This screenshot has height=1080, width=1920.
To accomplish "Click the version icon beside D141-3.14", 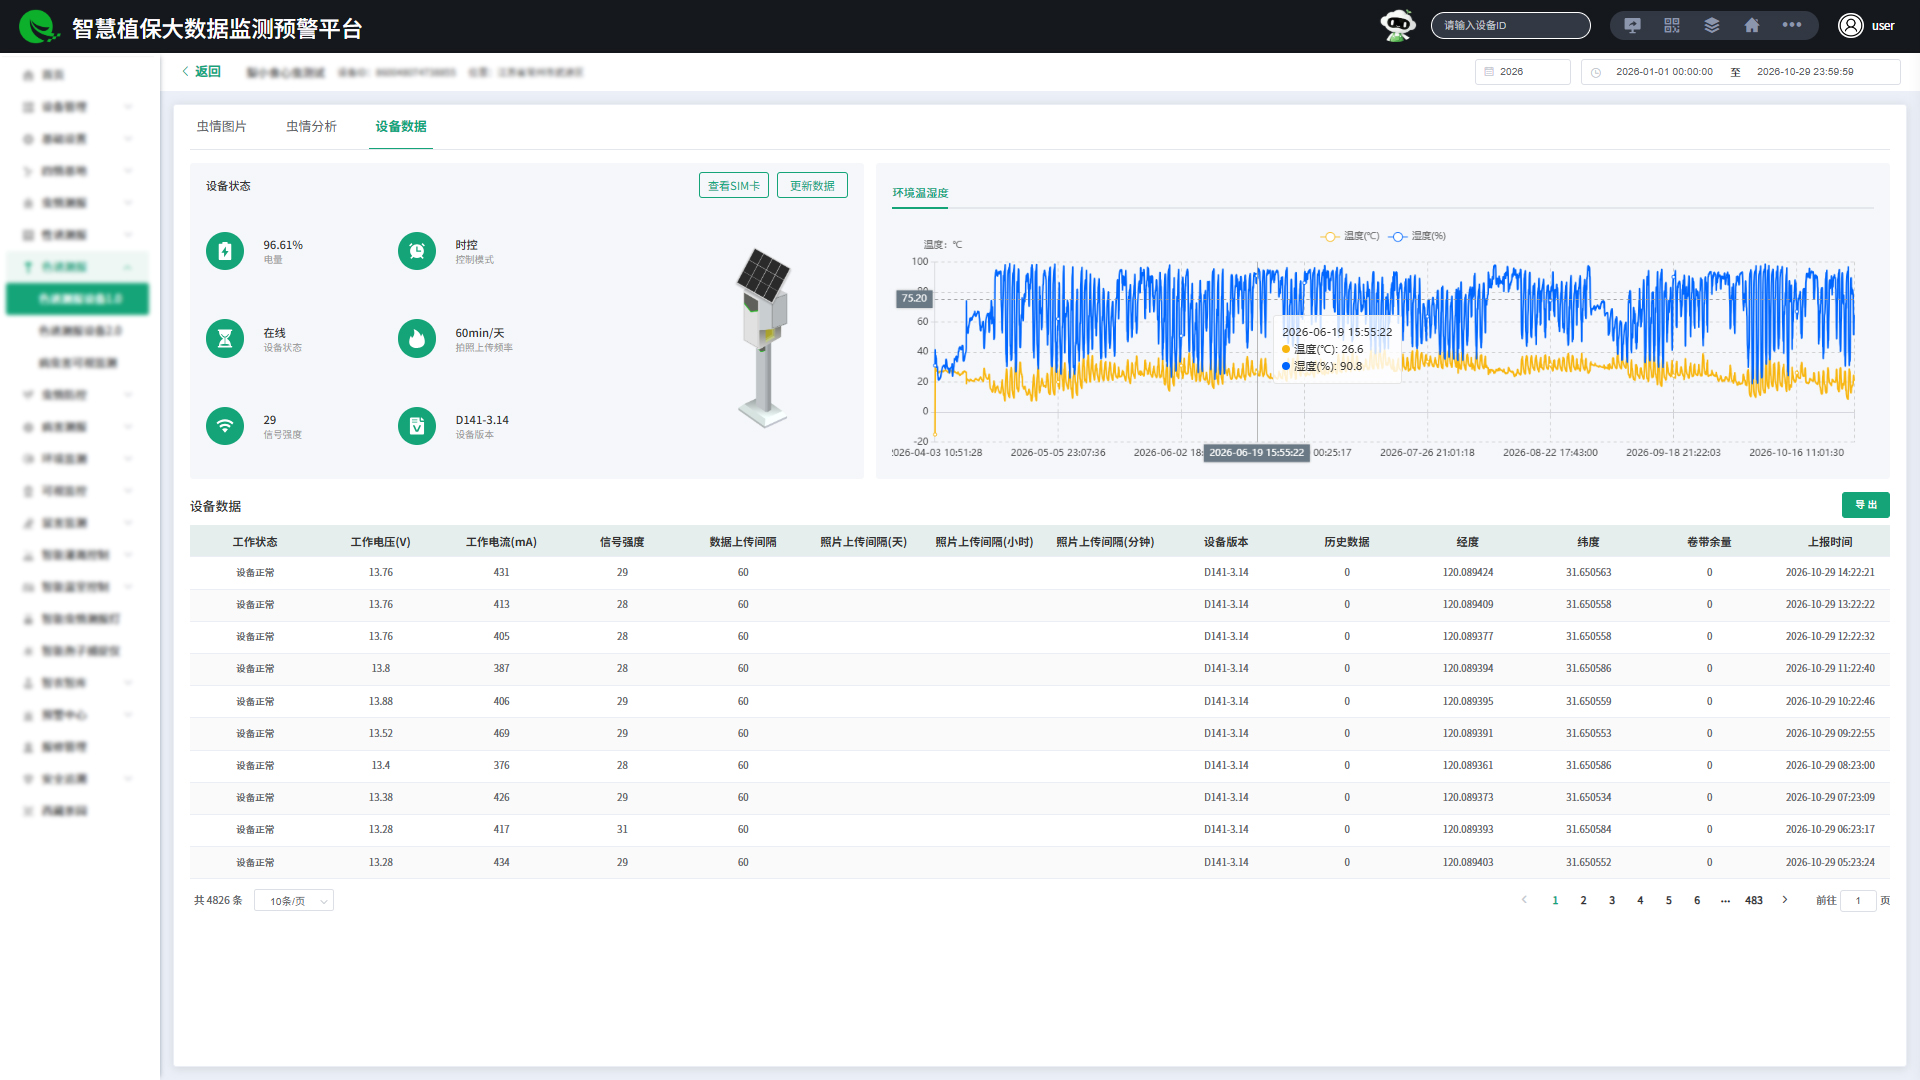I will (x=417, y=426).
